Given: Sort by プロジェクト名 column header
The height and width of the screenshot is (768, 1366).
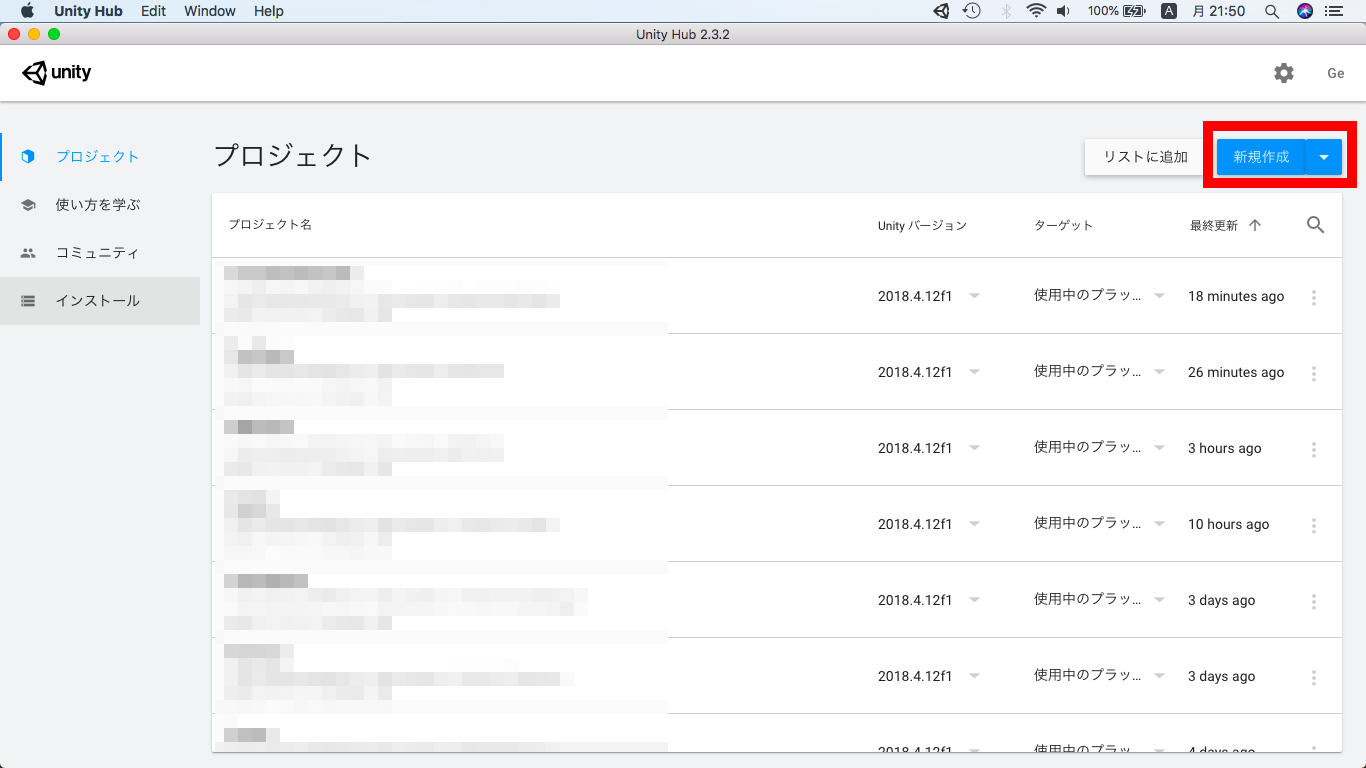Looking at the screenshot, I should 270,225.
